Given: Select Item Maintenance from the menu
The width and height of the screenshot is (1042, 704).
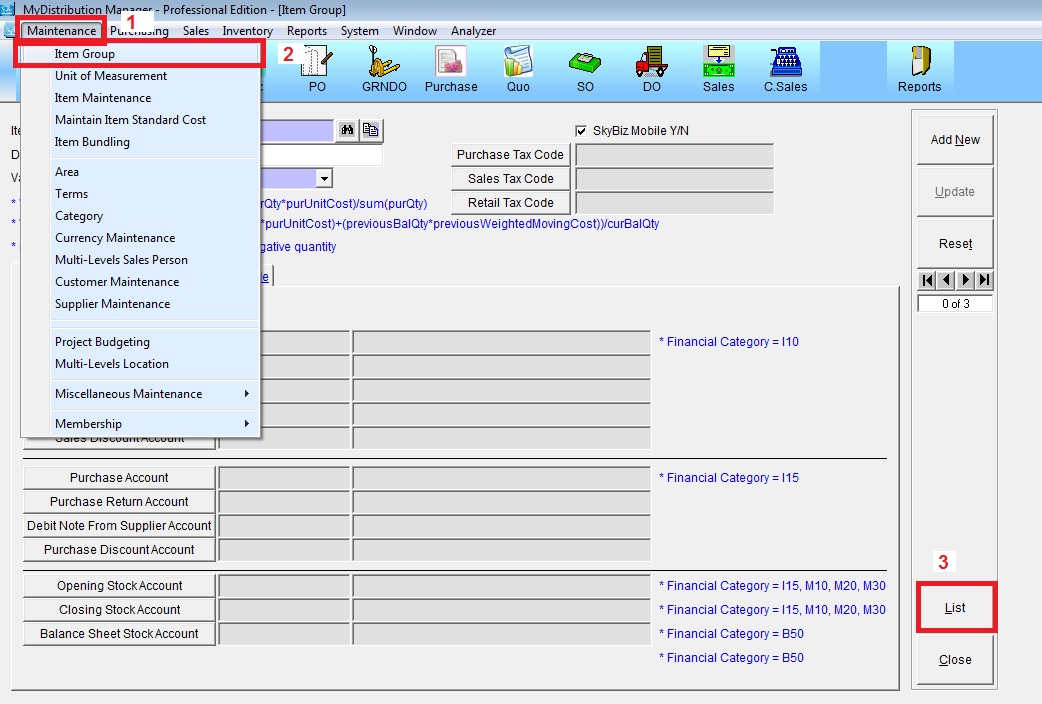Looking at the screenshot, I should [103, 98].
